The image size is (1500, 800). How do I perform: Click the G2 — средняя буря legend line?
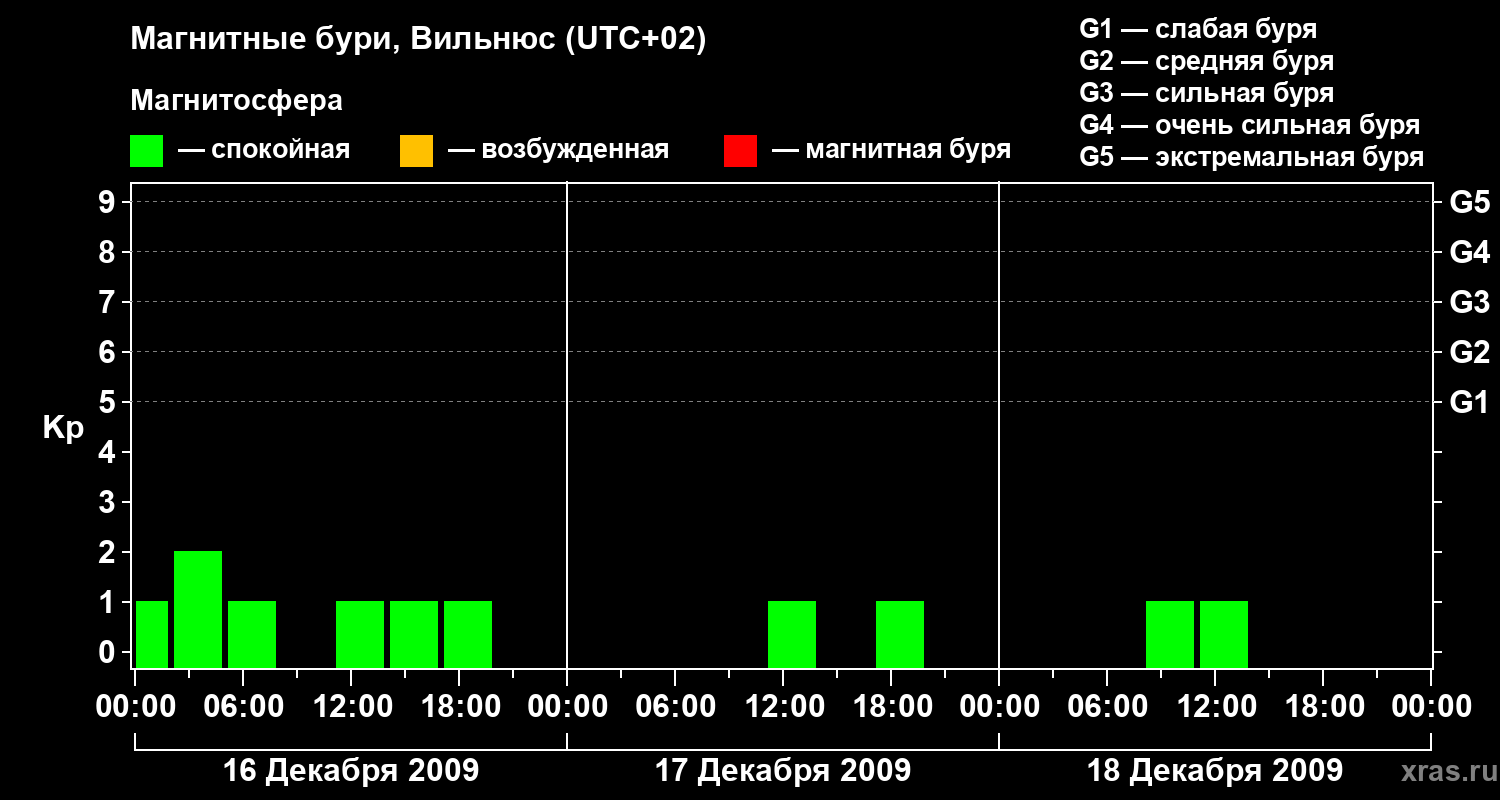coord(1206,61)
